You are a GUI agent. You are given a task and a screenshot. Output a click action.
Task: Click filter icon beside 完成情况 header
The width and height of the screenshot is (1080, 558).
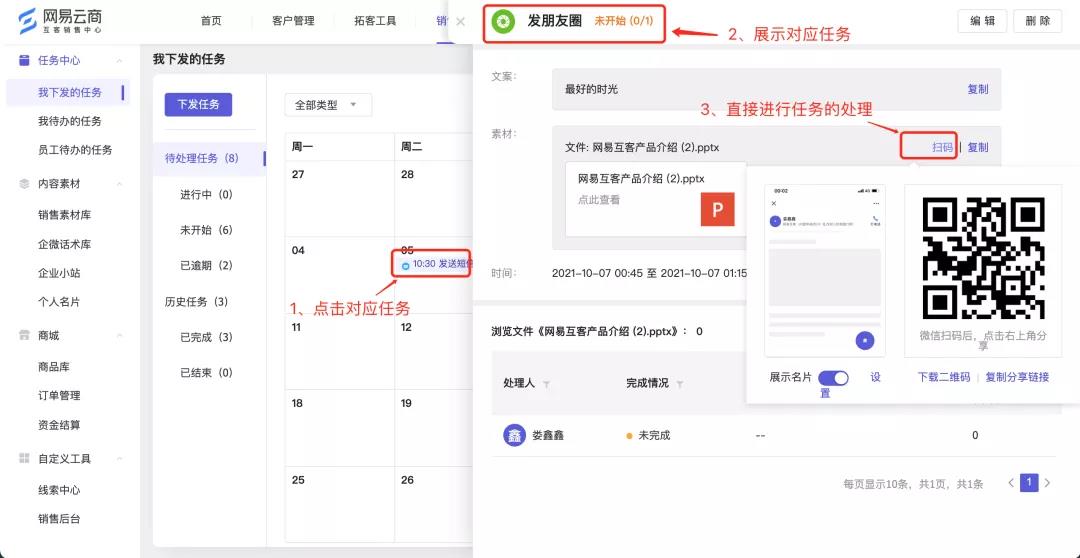[x=680, y=384]
